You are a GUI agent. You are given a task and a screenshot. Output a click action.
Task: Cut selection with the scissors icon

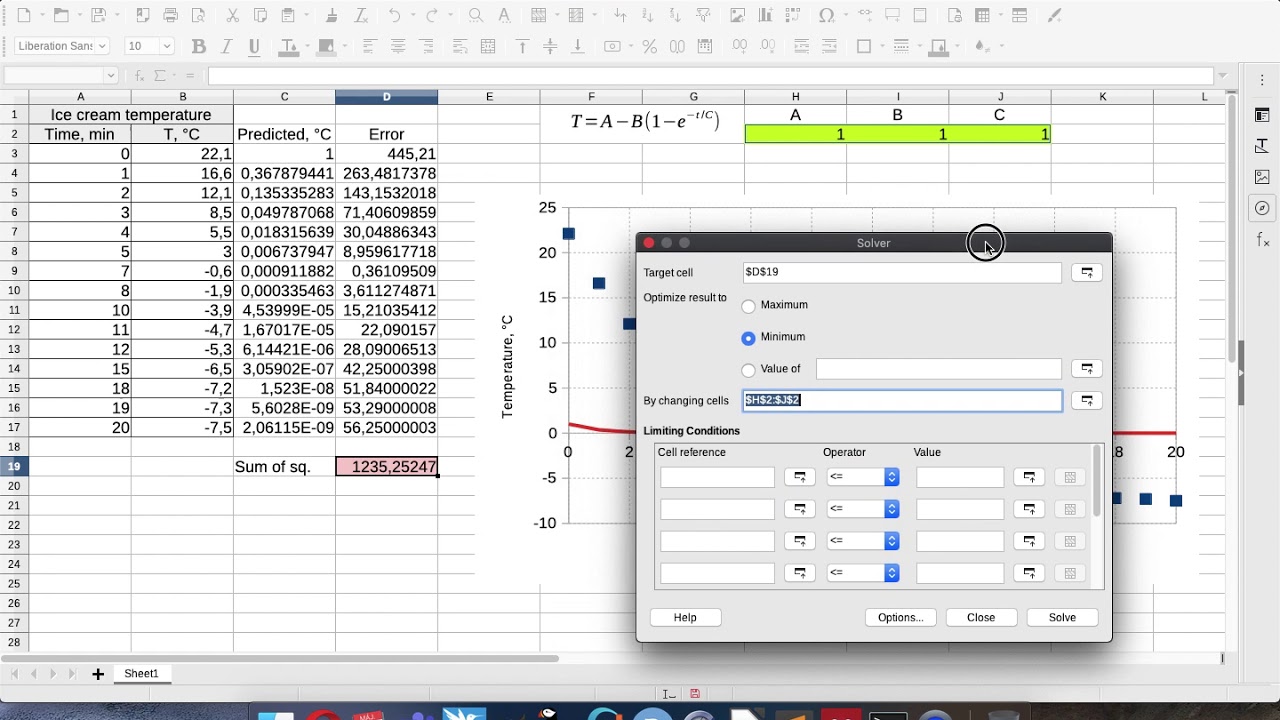coord(233,15)
